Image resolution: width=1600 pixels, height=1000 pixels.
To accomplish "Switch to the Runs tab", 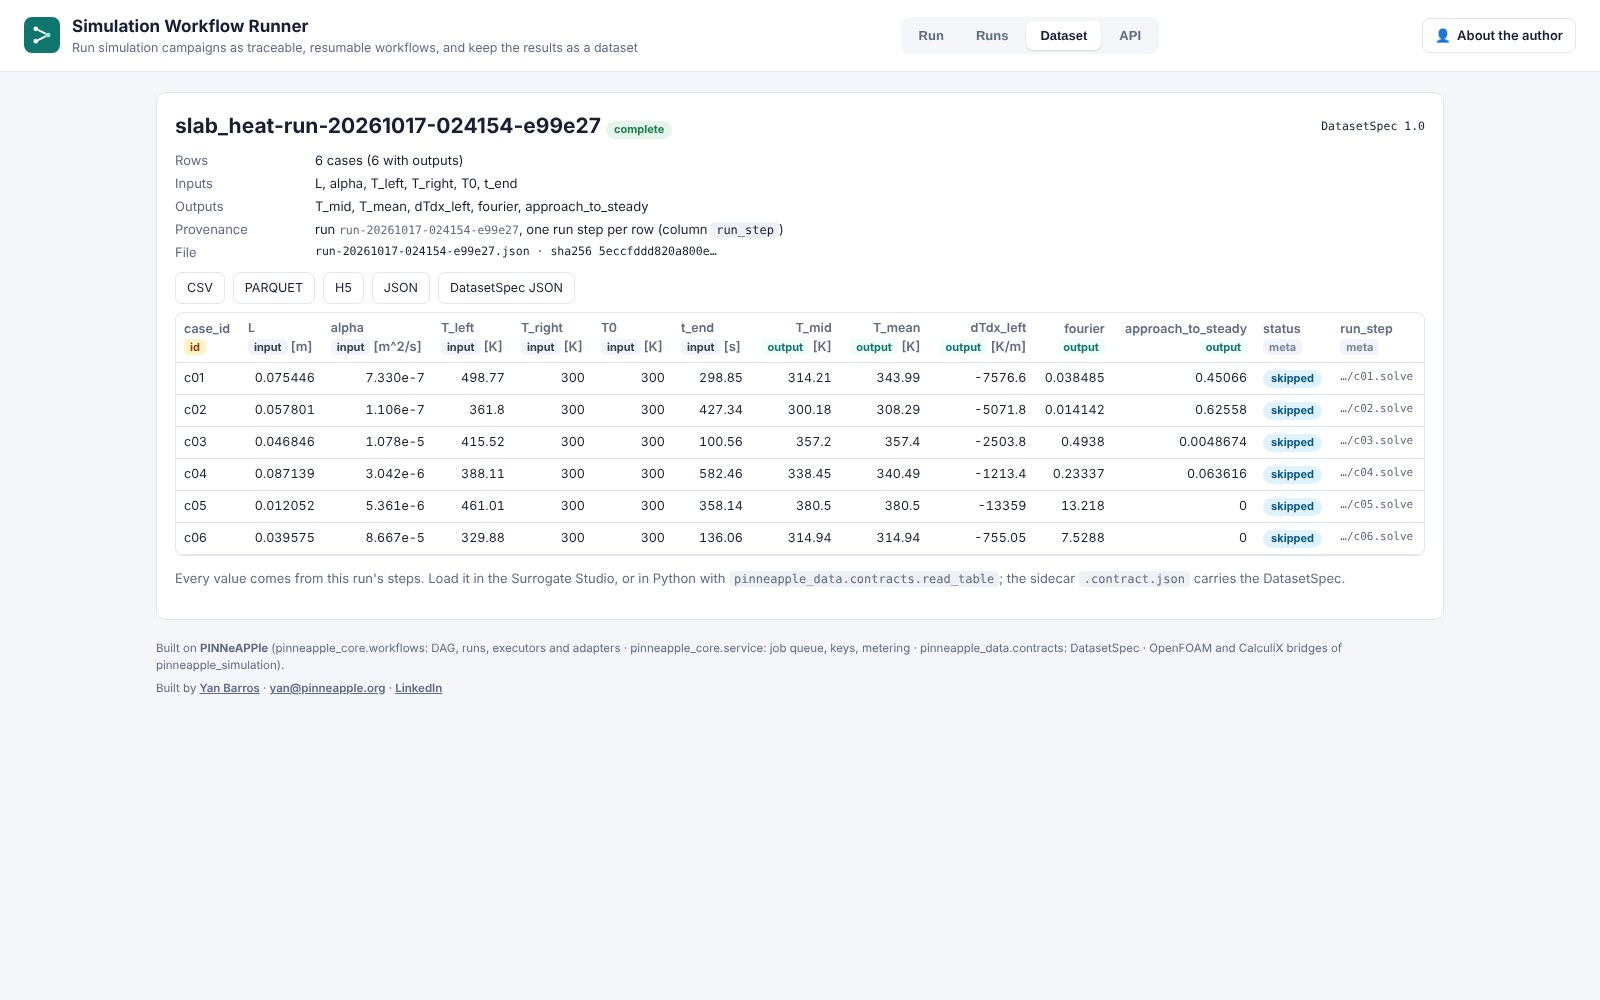I will (992, 35).
